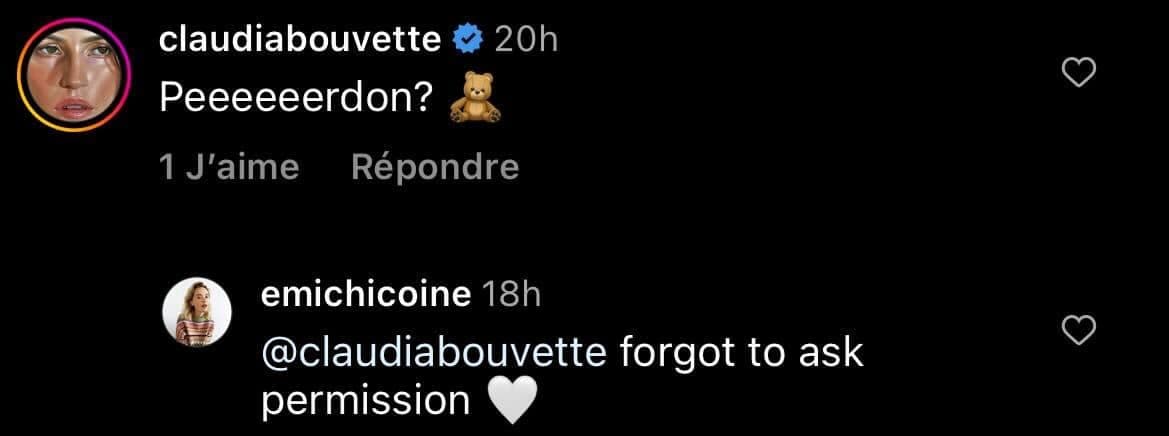Open emichicoine's profile picture

pyautogui.click(x=198, y=316)
